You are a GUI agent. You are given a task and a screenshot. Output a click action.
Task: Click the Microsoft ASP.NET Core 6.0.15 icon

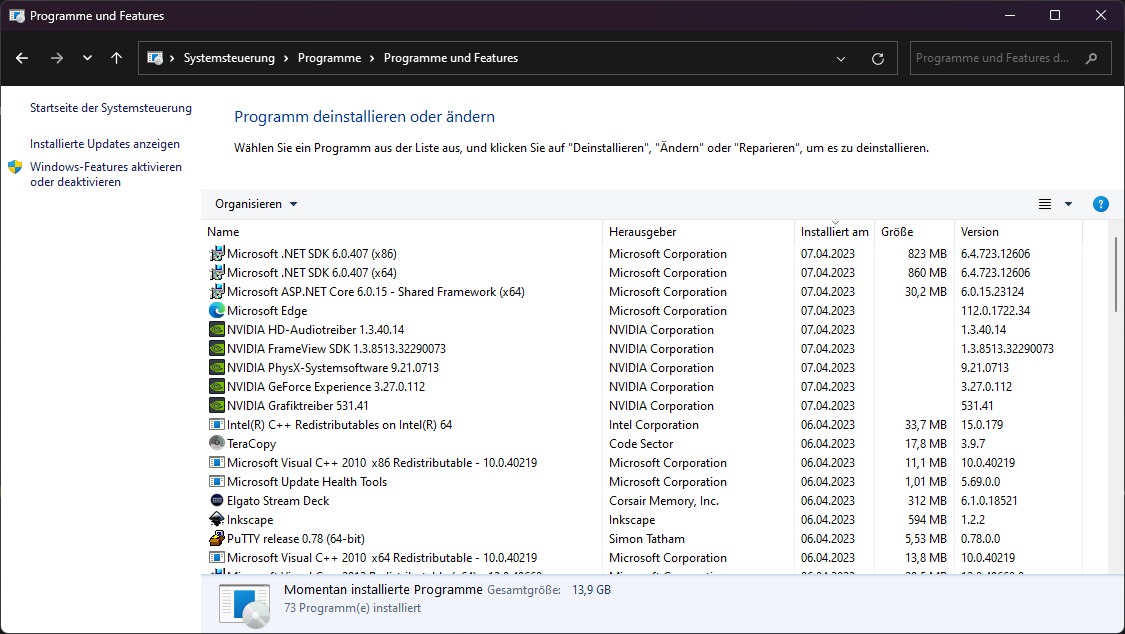click(x=217, y=291)
